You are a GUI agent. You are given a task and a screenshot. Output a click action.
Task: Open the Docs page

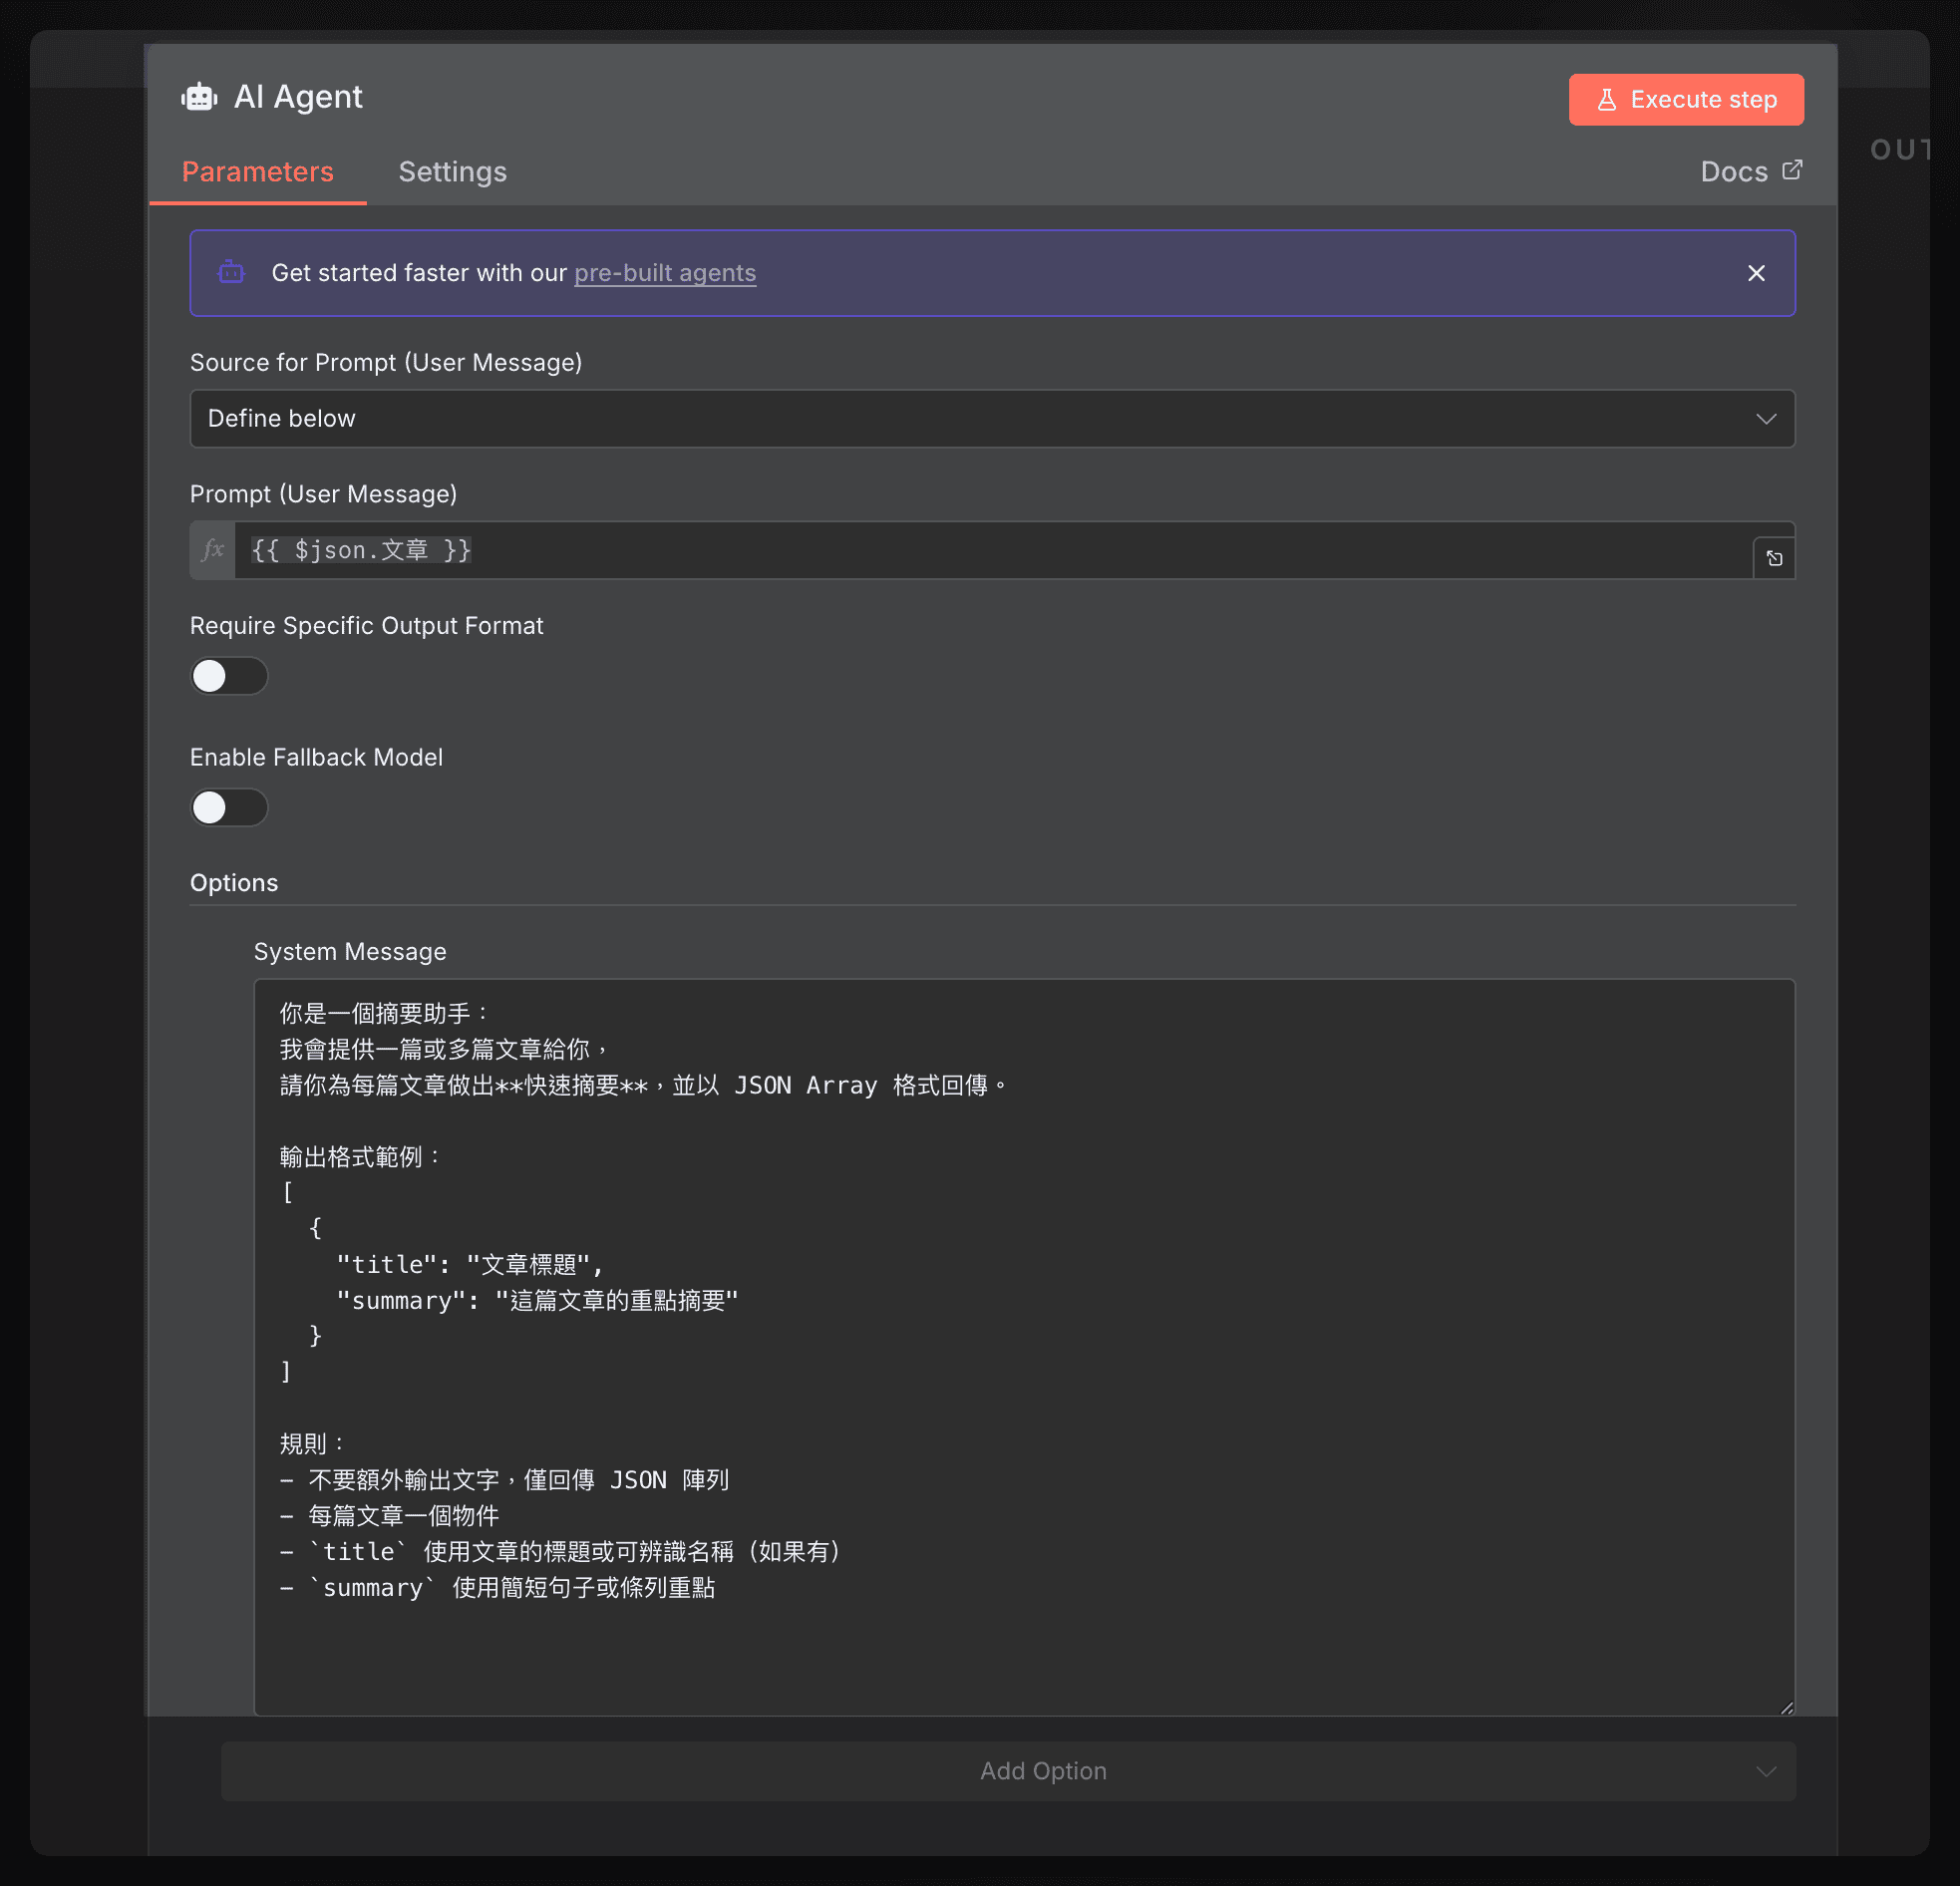[1735, 171]
